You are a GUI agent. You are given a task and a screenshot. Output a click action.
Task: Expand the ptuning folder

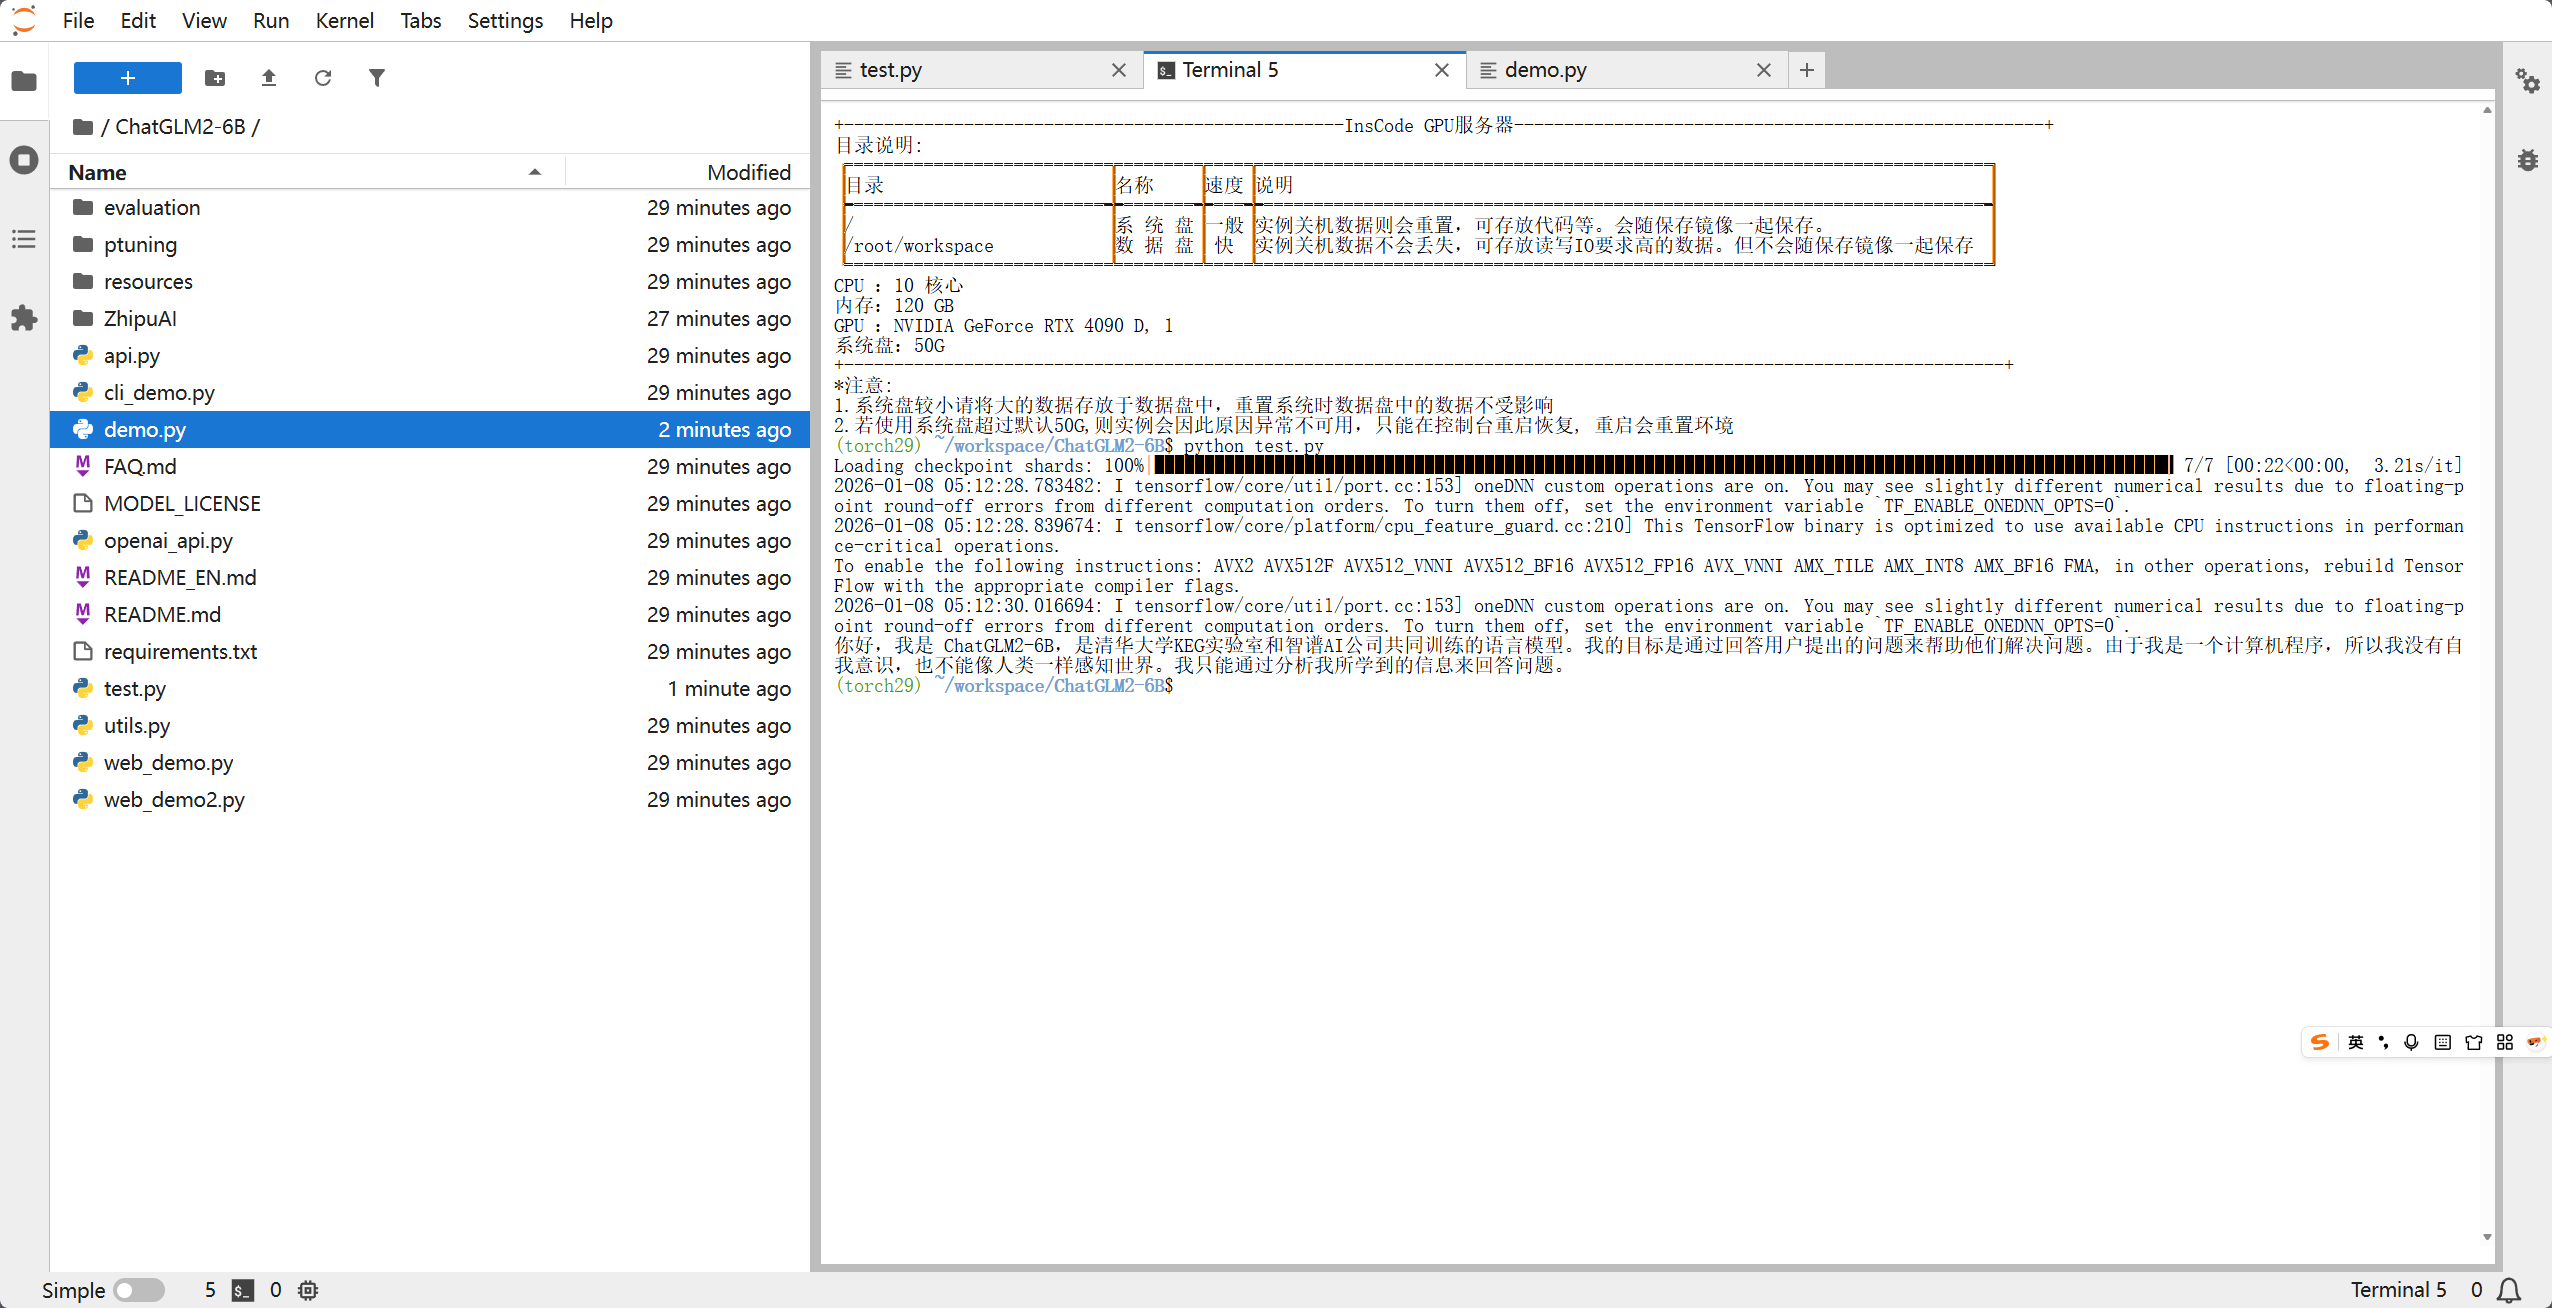tap(140, 245)
